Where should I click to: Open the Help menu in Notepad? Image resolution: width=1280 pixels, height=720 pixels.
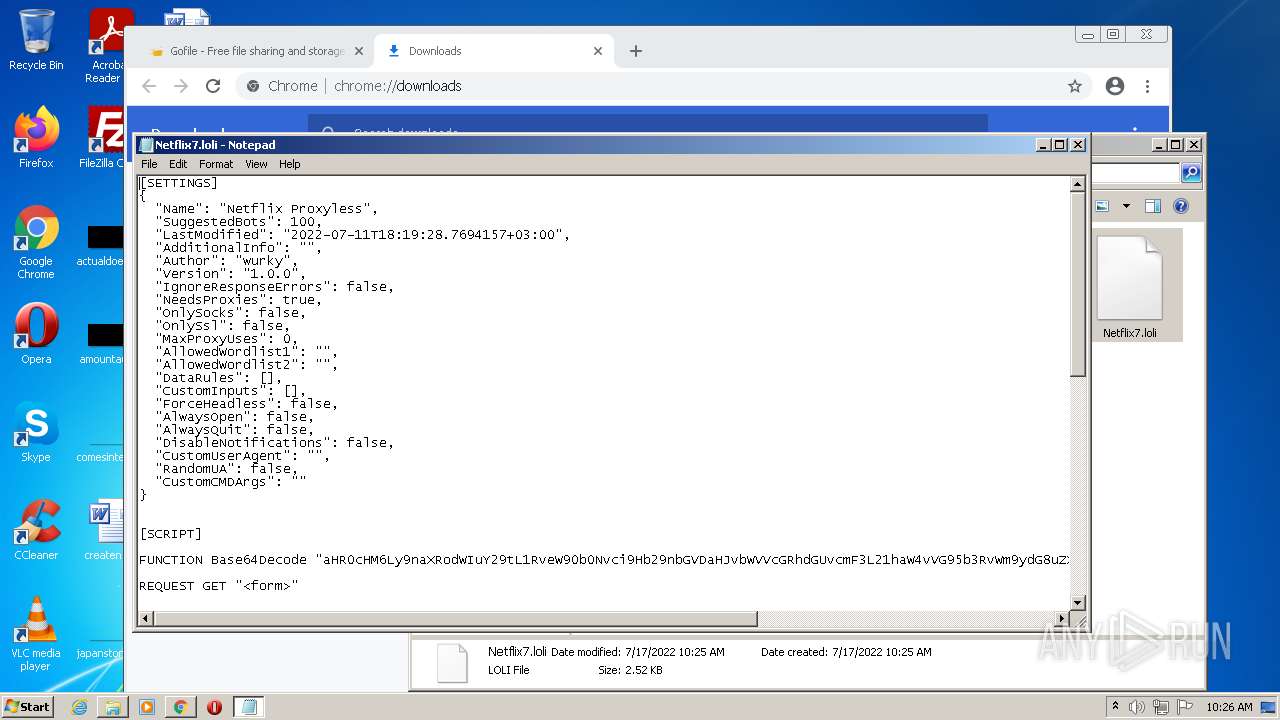(x=289, y=164)
